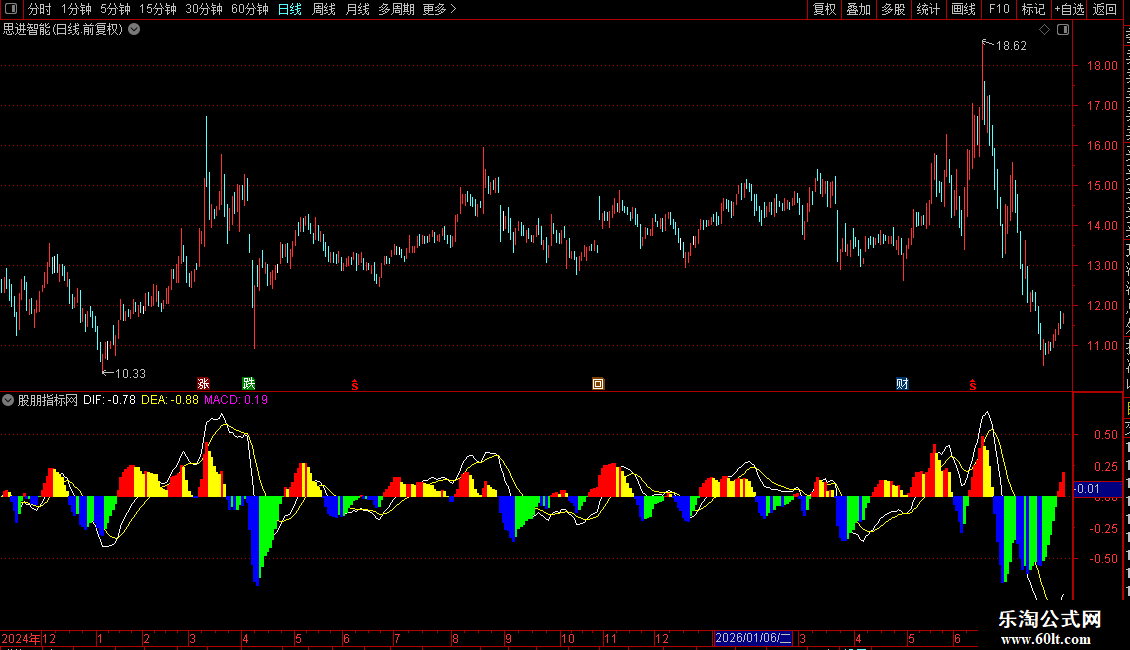This screenshot has width=1130, height=650.
Task: Click the 回 buyback event marker
Action: pos(598,384)
